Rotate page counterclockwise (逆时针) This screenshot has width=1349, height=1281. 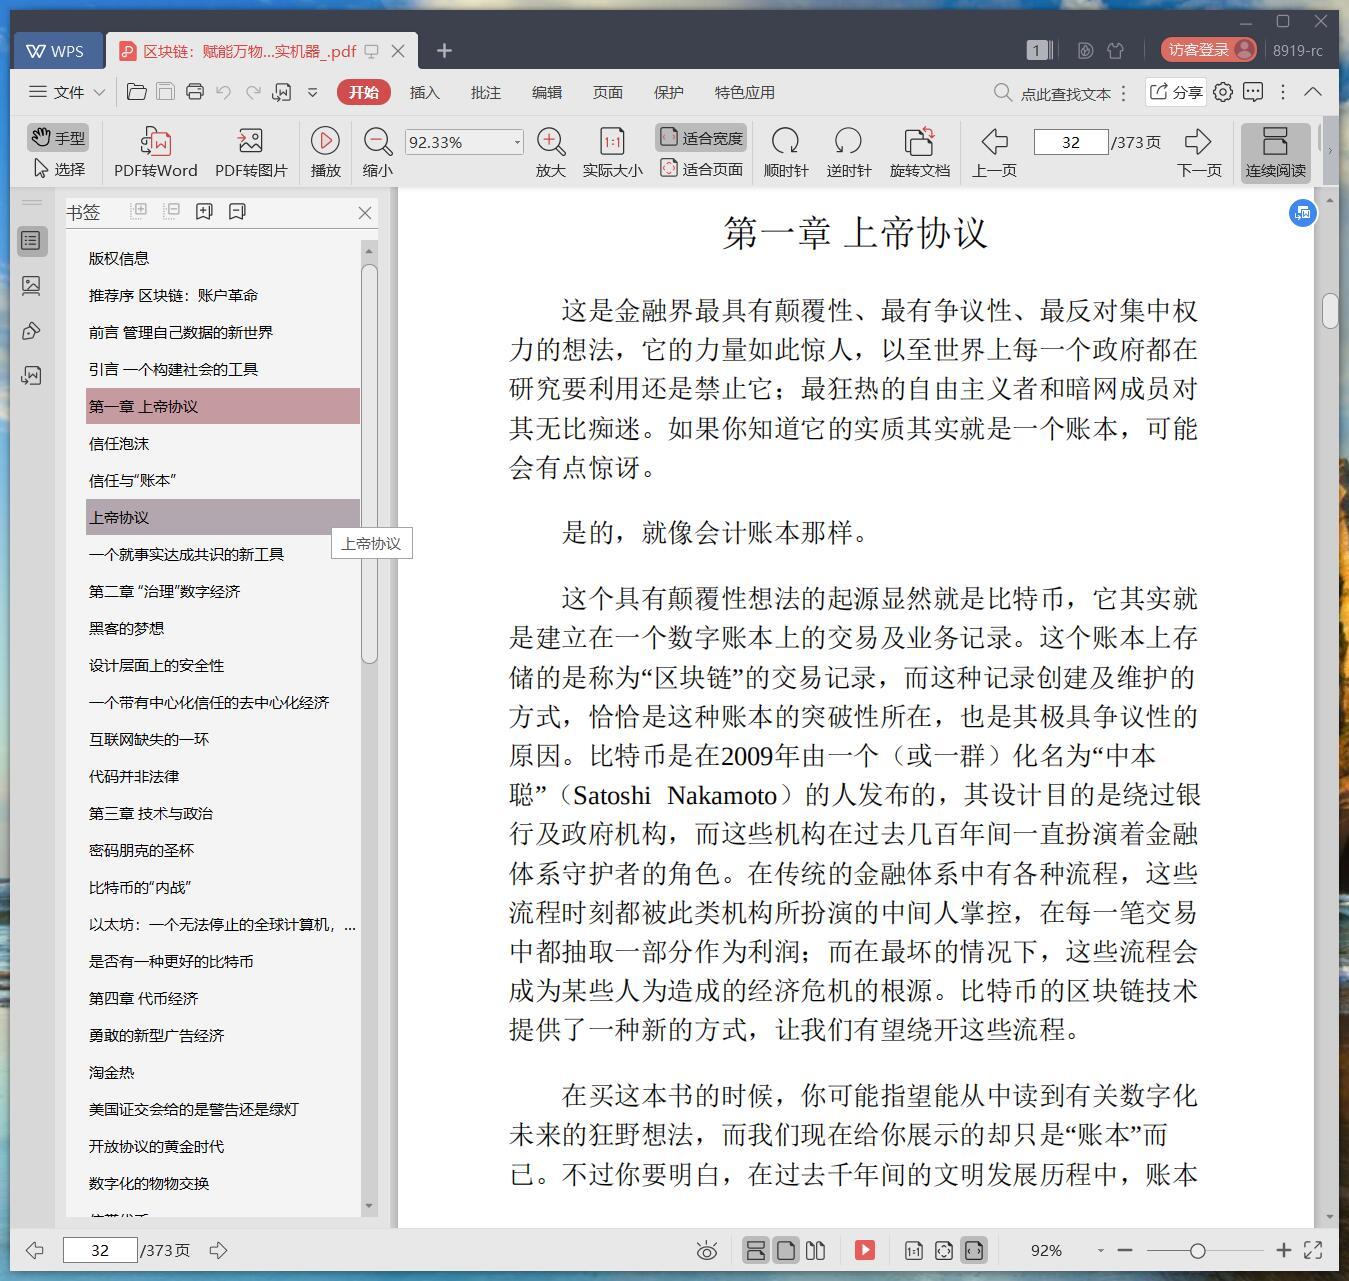pyautogui.click(x=849, y=152)
